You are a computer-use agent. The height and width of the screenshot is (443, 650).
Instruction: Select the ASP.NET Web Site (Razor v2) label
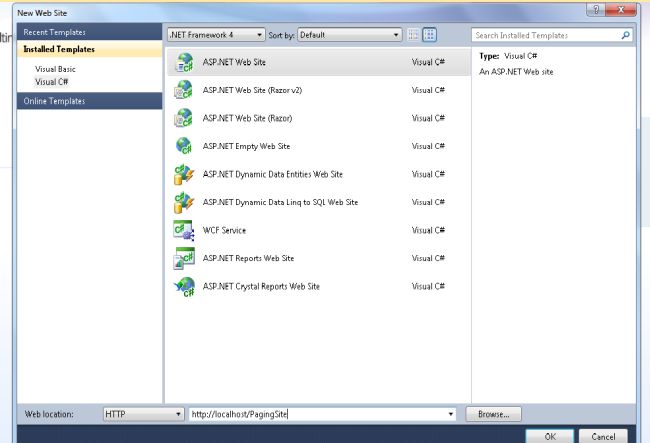pyautogui.click(x=252, y=90)
